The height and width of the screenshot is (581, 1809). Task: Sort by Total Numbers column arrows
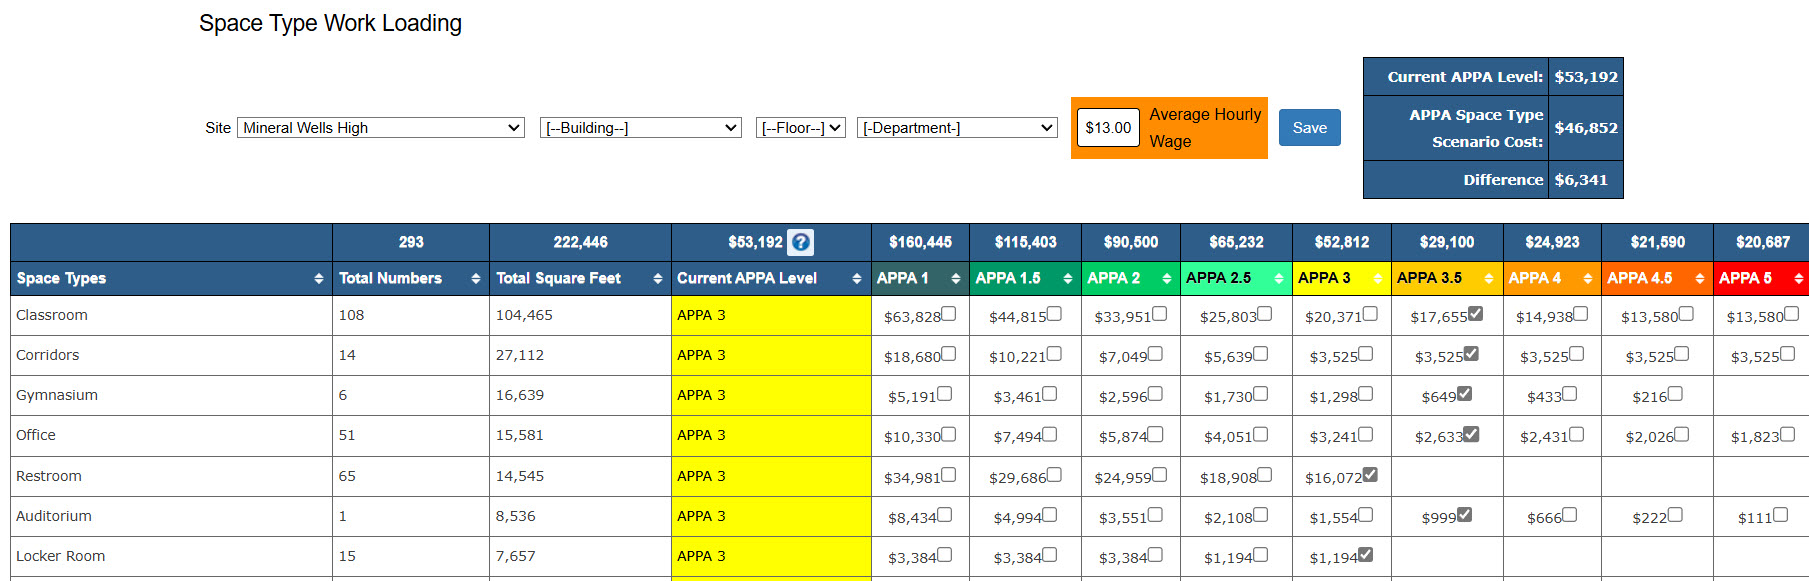coord(476,279)
